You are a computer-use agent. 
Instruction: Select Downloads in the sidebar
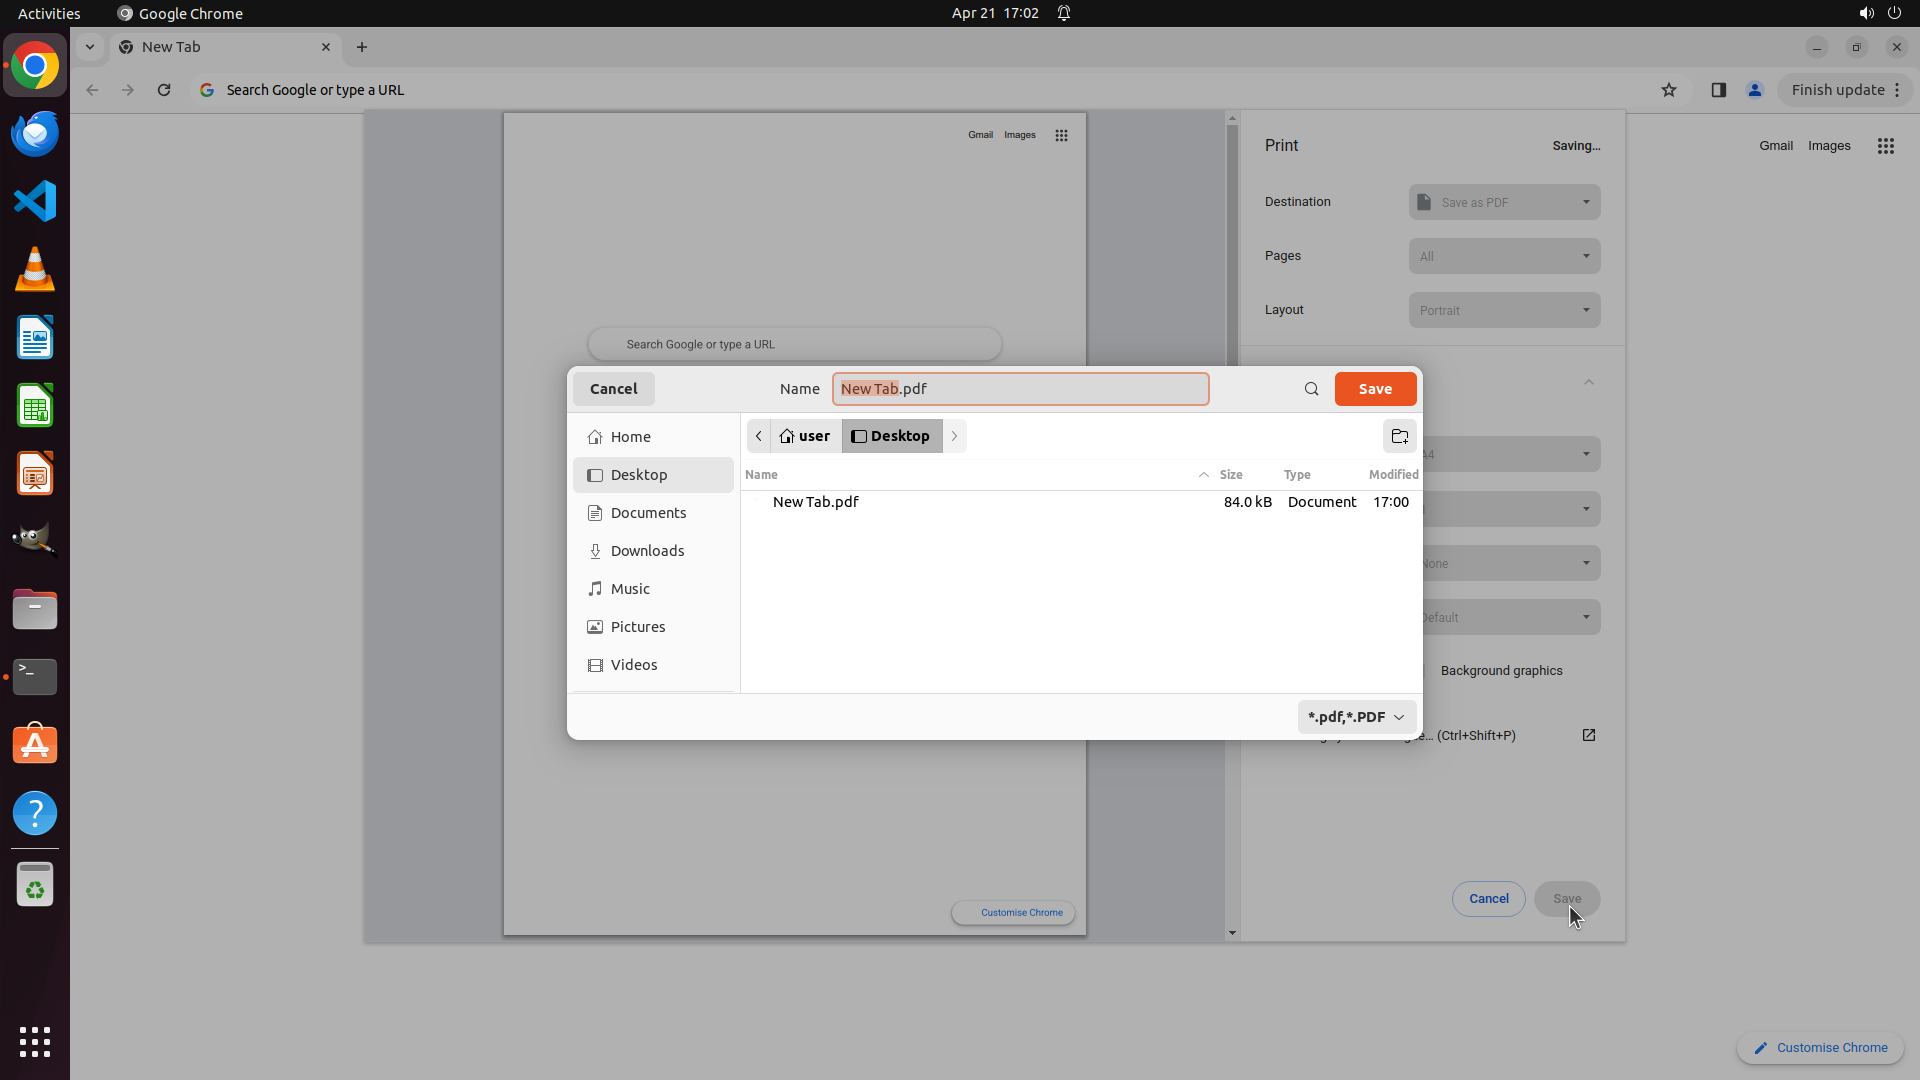pos(647,551)
